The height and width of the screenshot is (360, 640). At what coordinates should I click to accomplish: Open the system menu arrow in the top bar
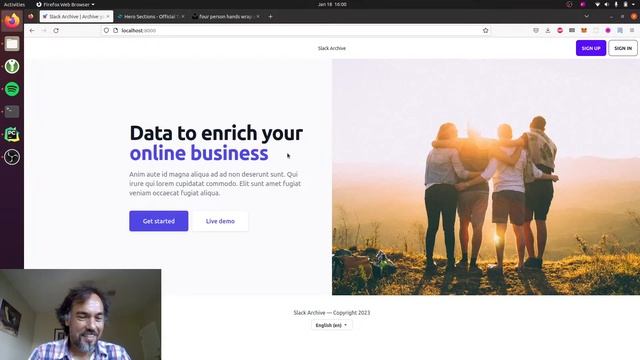634,4
